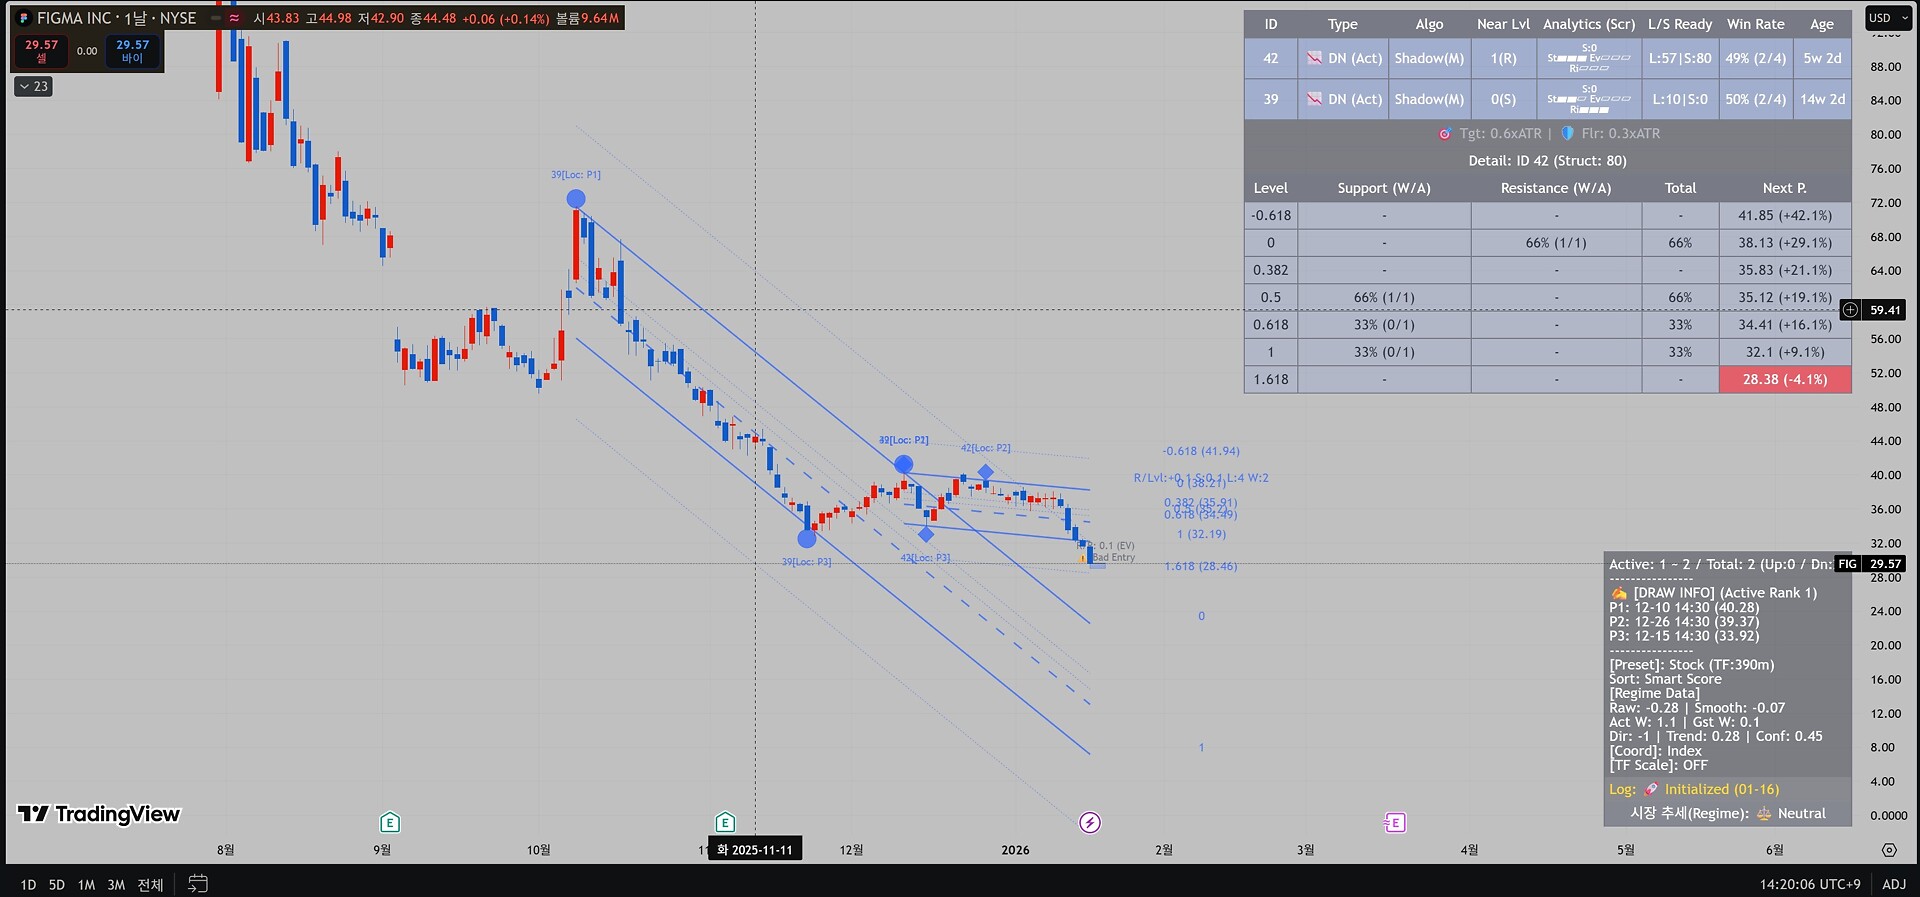Open the September earnings E marker

pyautogui.click(x=390, y=822)
